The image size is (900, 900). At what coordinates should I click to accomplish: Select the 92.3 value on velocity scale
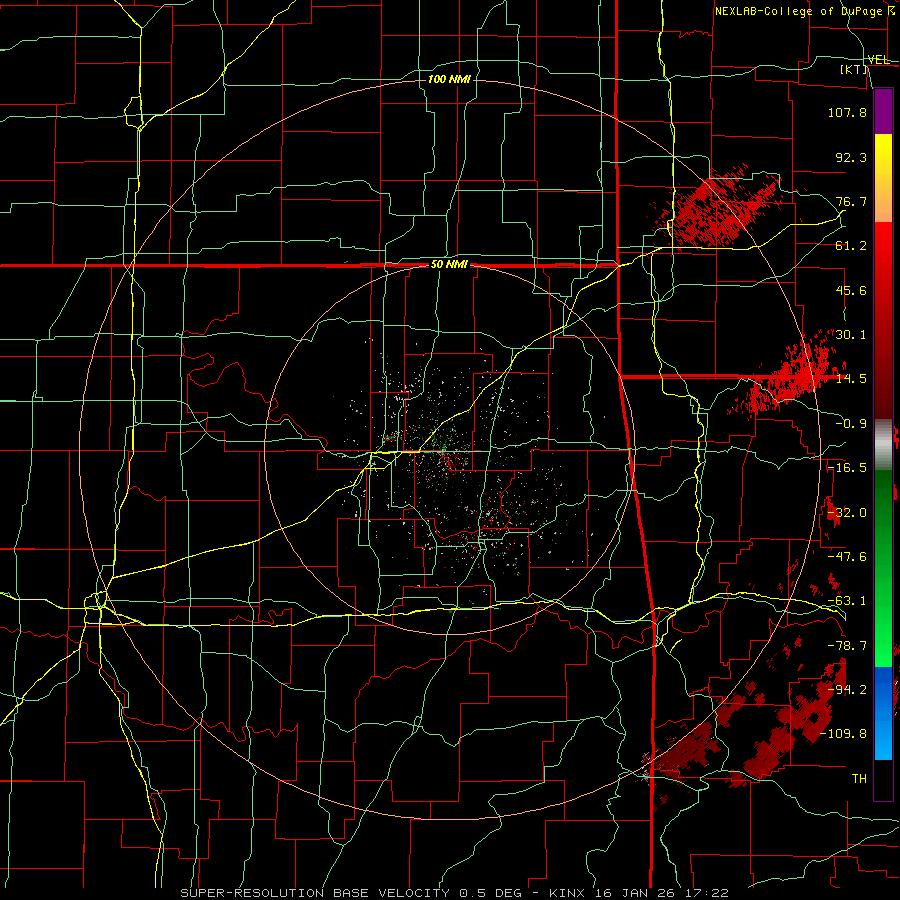pyautogui.click(x=851, y=157)
